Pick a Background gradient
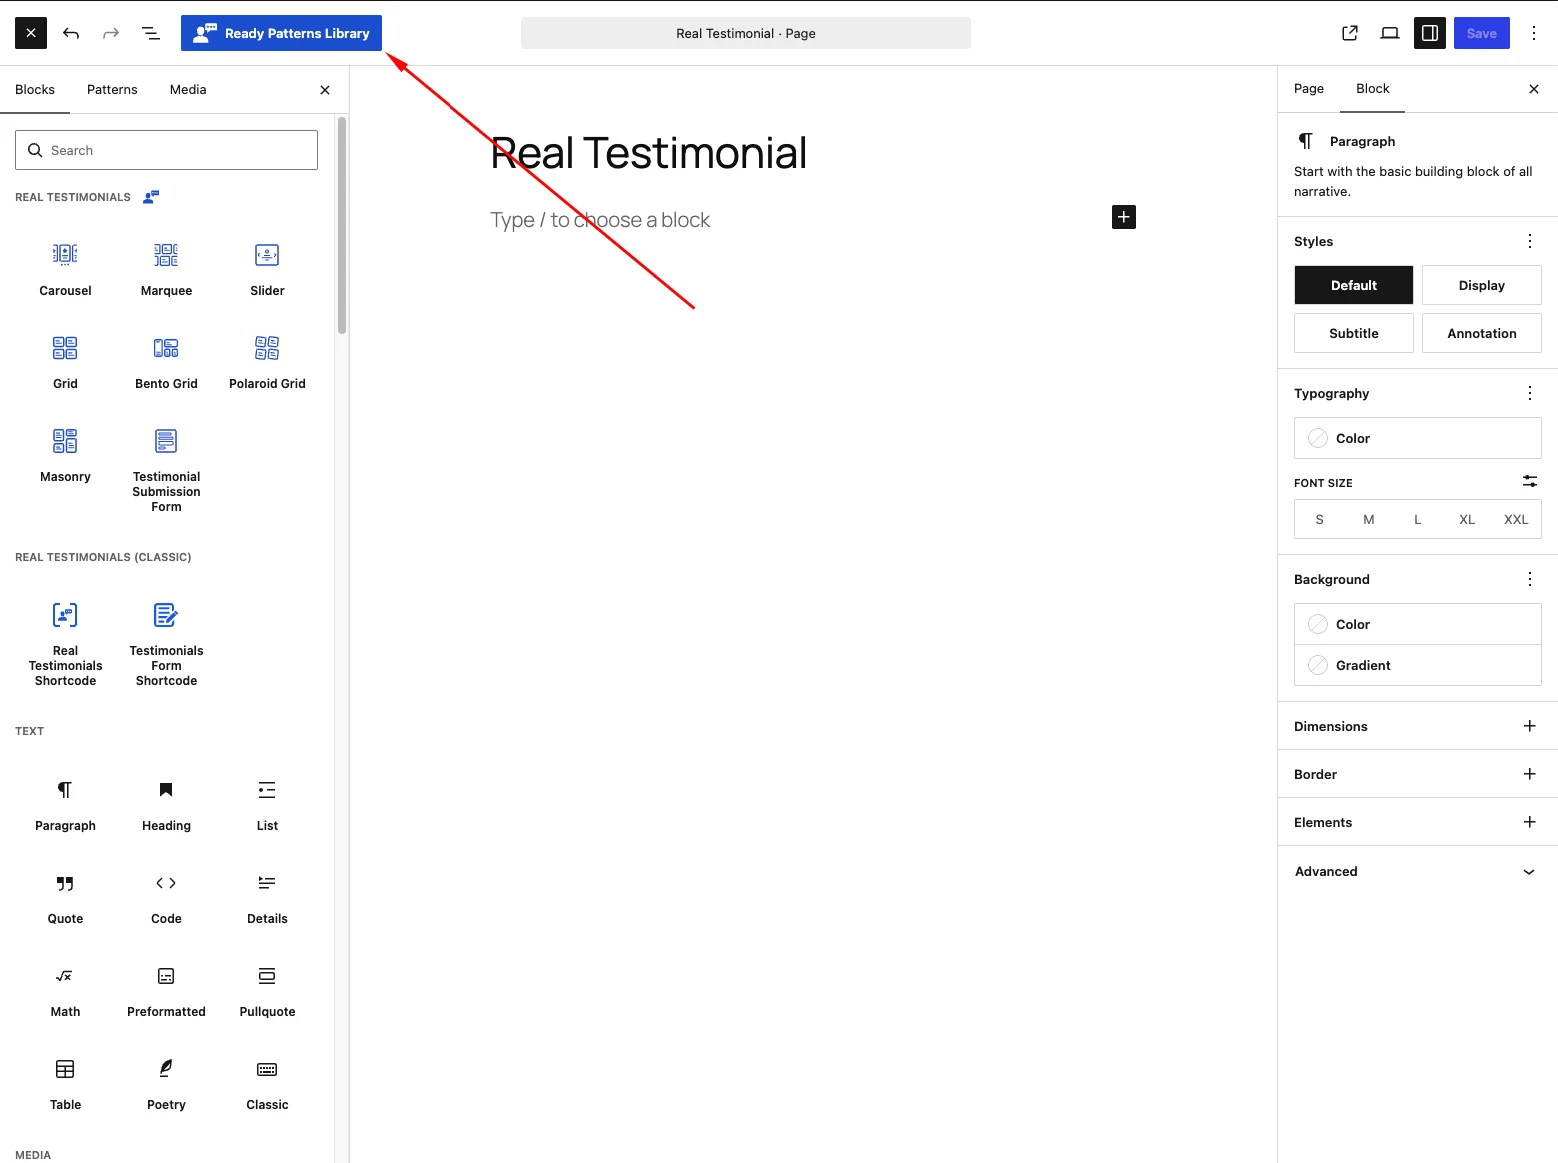Viewport: 1558px width, 1163px height. coord(1418,665)
